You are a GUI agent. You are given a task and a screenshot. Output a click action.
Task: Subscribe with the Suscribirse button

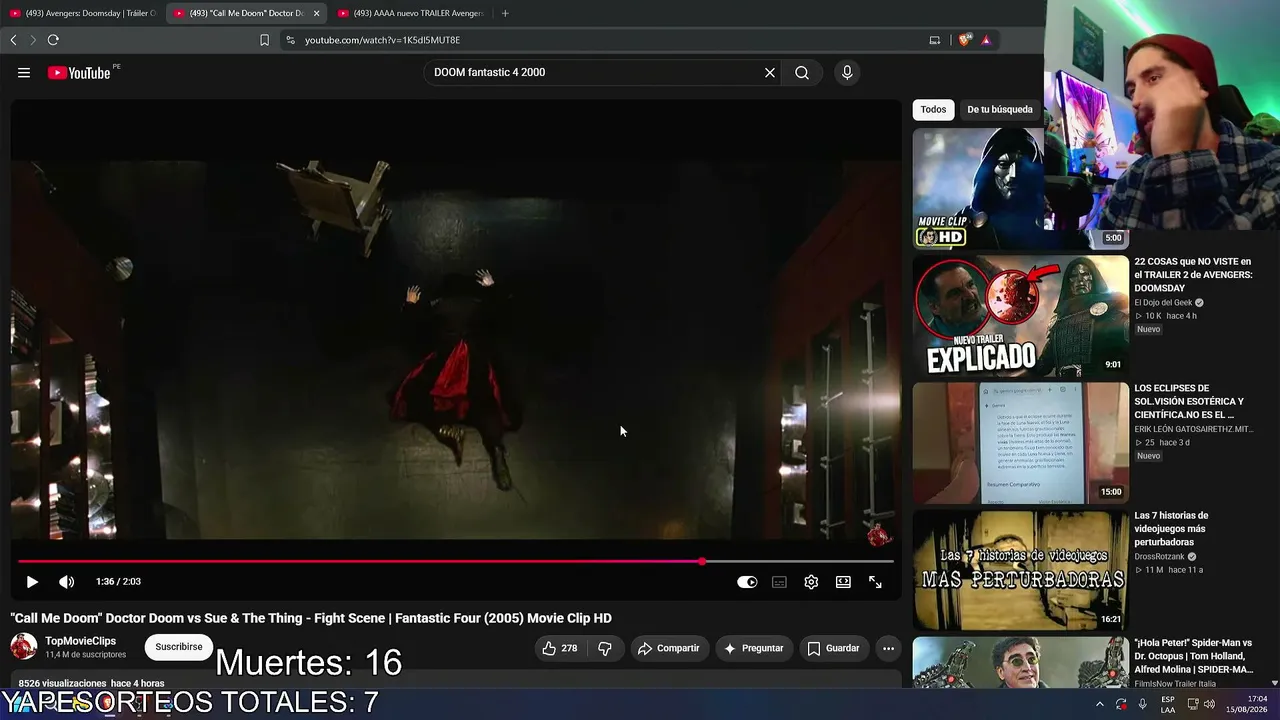pos(179,647)
